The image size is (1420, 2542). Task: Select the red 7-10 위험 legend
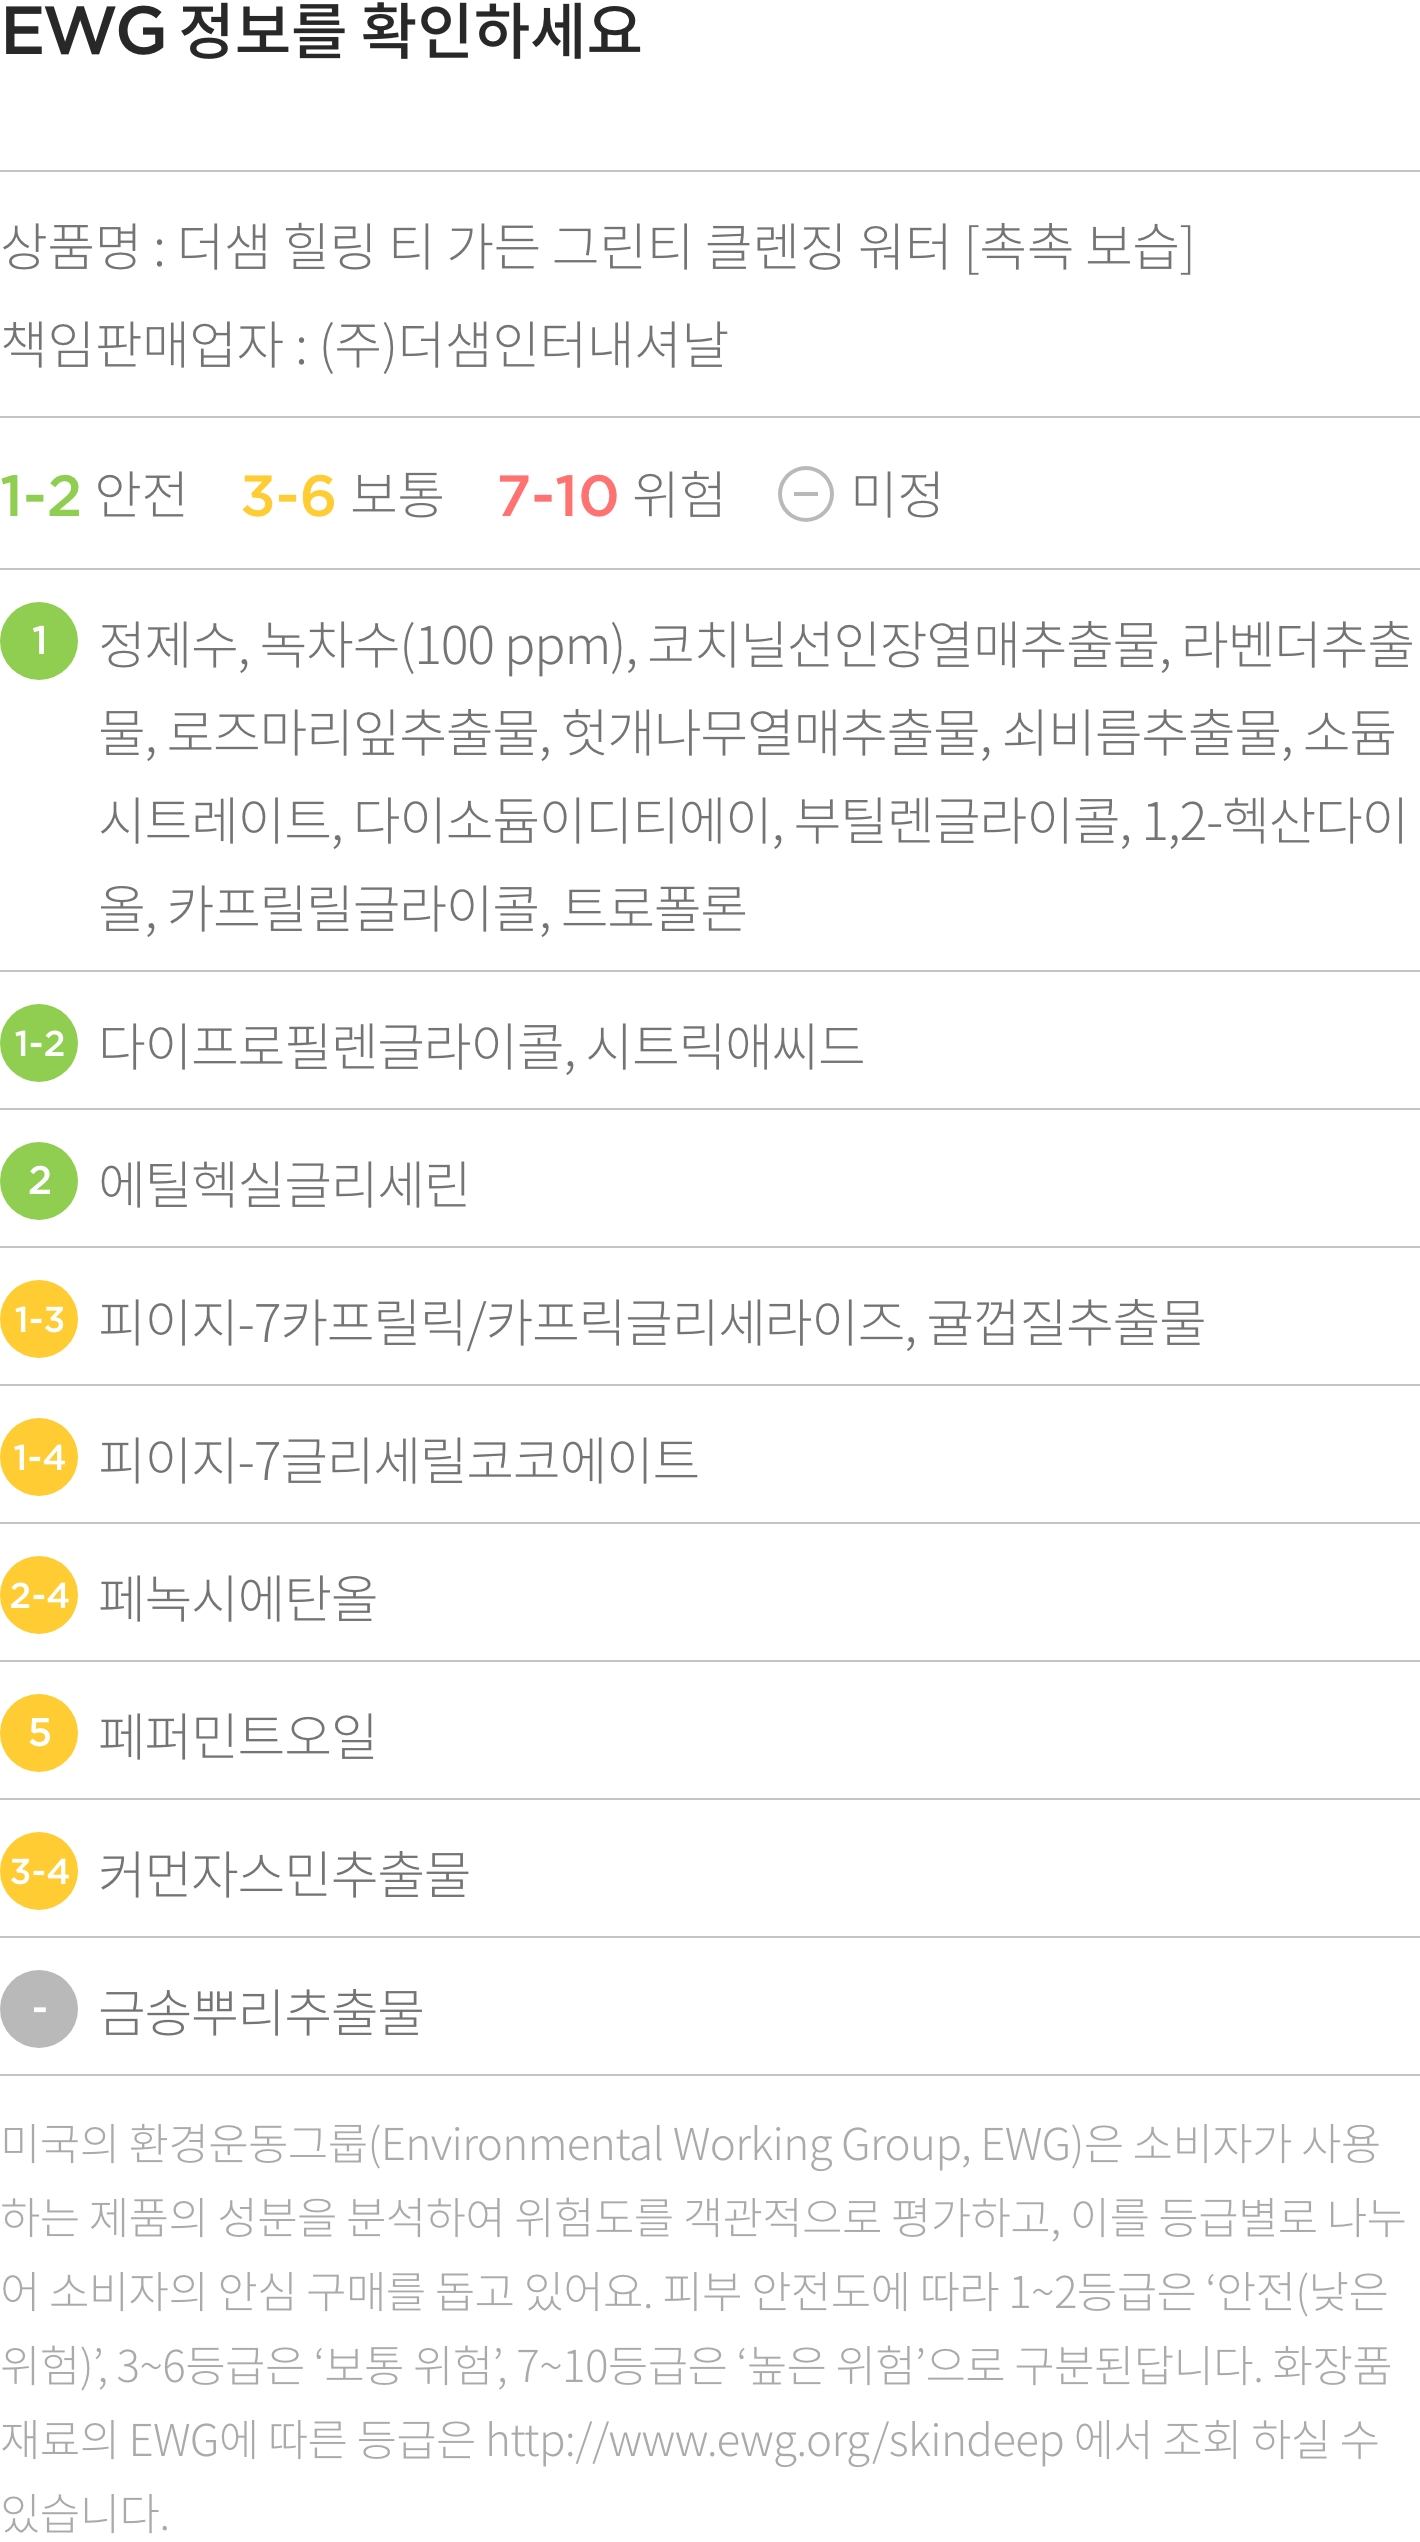tap(610, 495)
